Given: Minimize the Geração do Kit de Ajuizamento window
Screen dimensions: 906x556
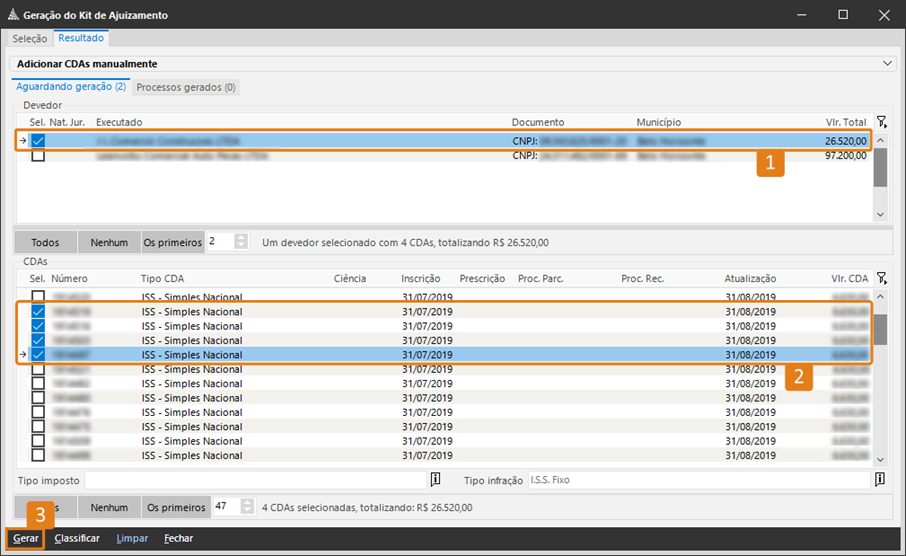Looking at the screenshot, I should tap(799, 15).
